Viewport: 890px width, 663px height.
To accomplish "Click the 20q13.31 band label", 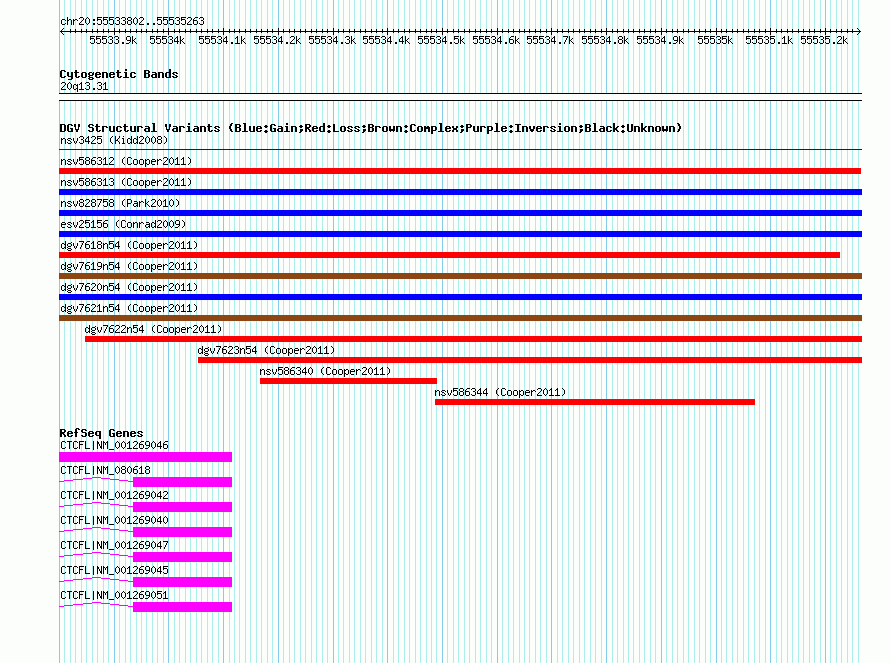I will 84,86.
